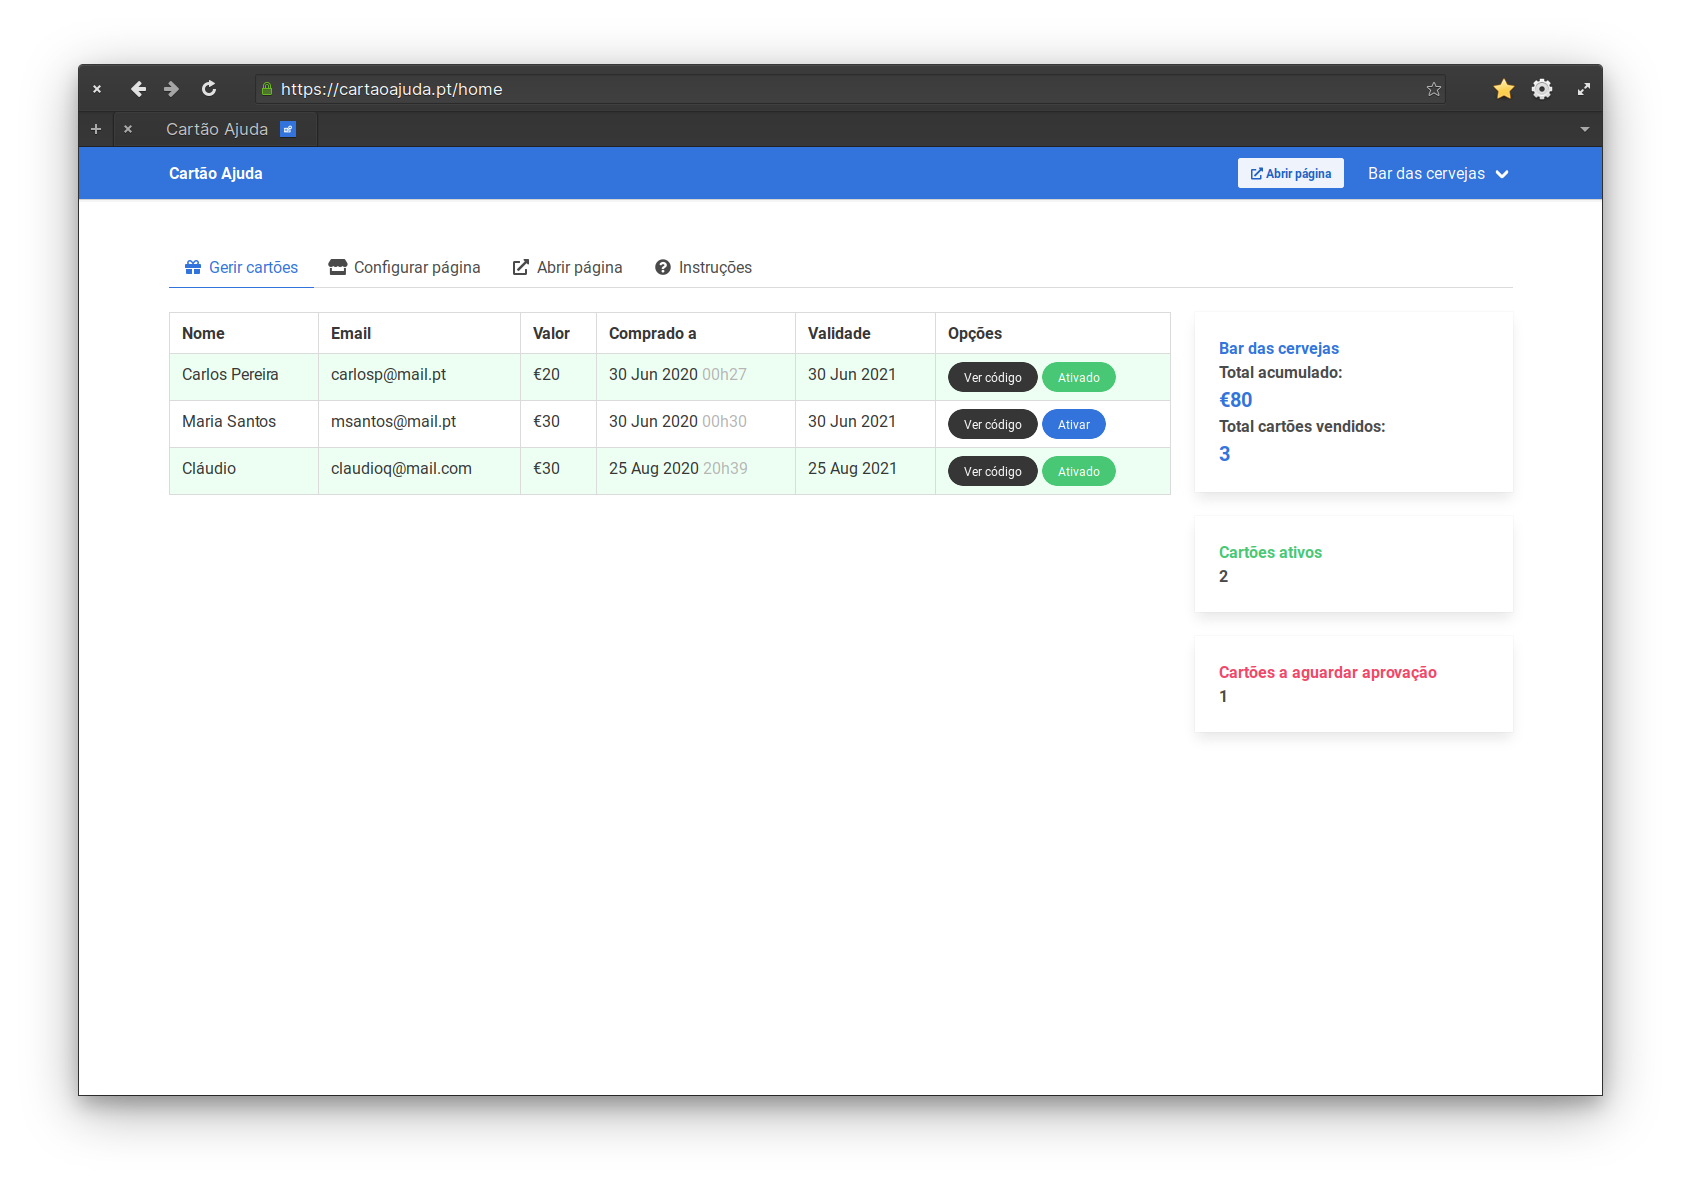1681x1188 pixels.
Task: Open browser settings gear
Action: pyautogui.click(x=1542, y=89)
